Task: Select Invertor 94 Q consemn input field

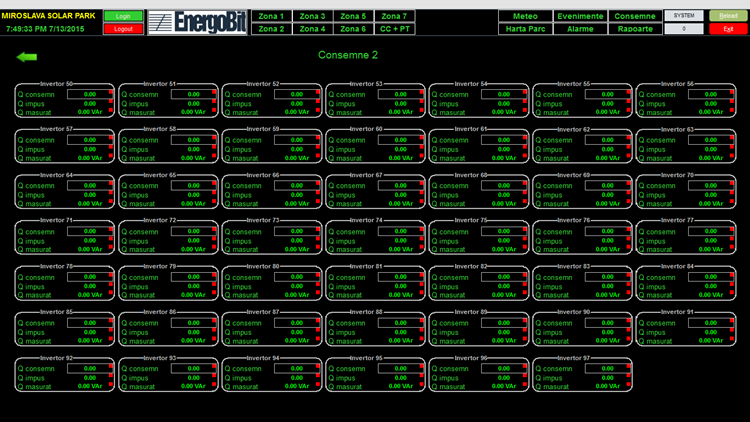Action: point(291,370)
